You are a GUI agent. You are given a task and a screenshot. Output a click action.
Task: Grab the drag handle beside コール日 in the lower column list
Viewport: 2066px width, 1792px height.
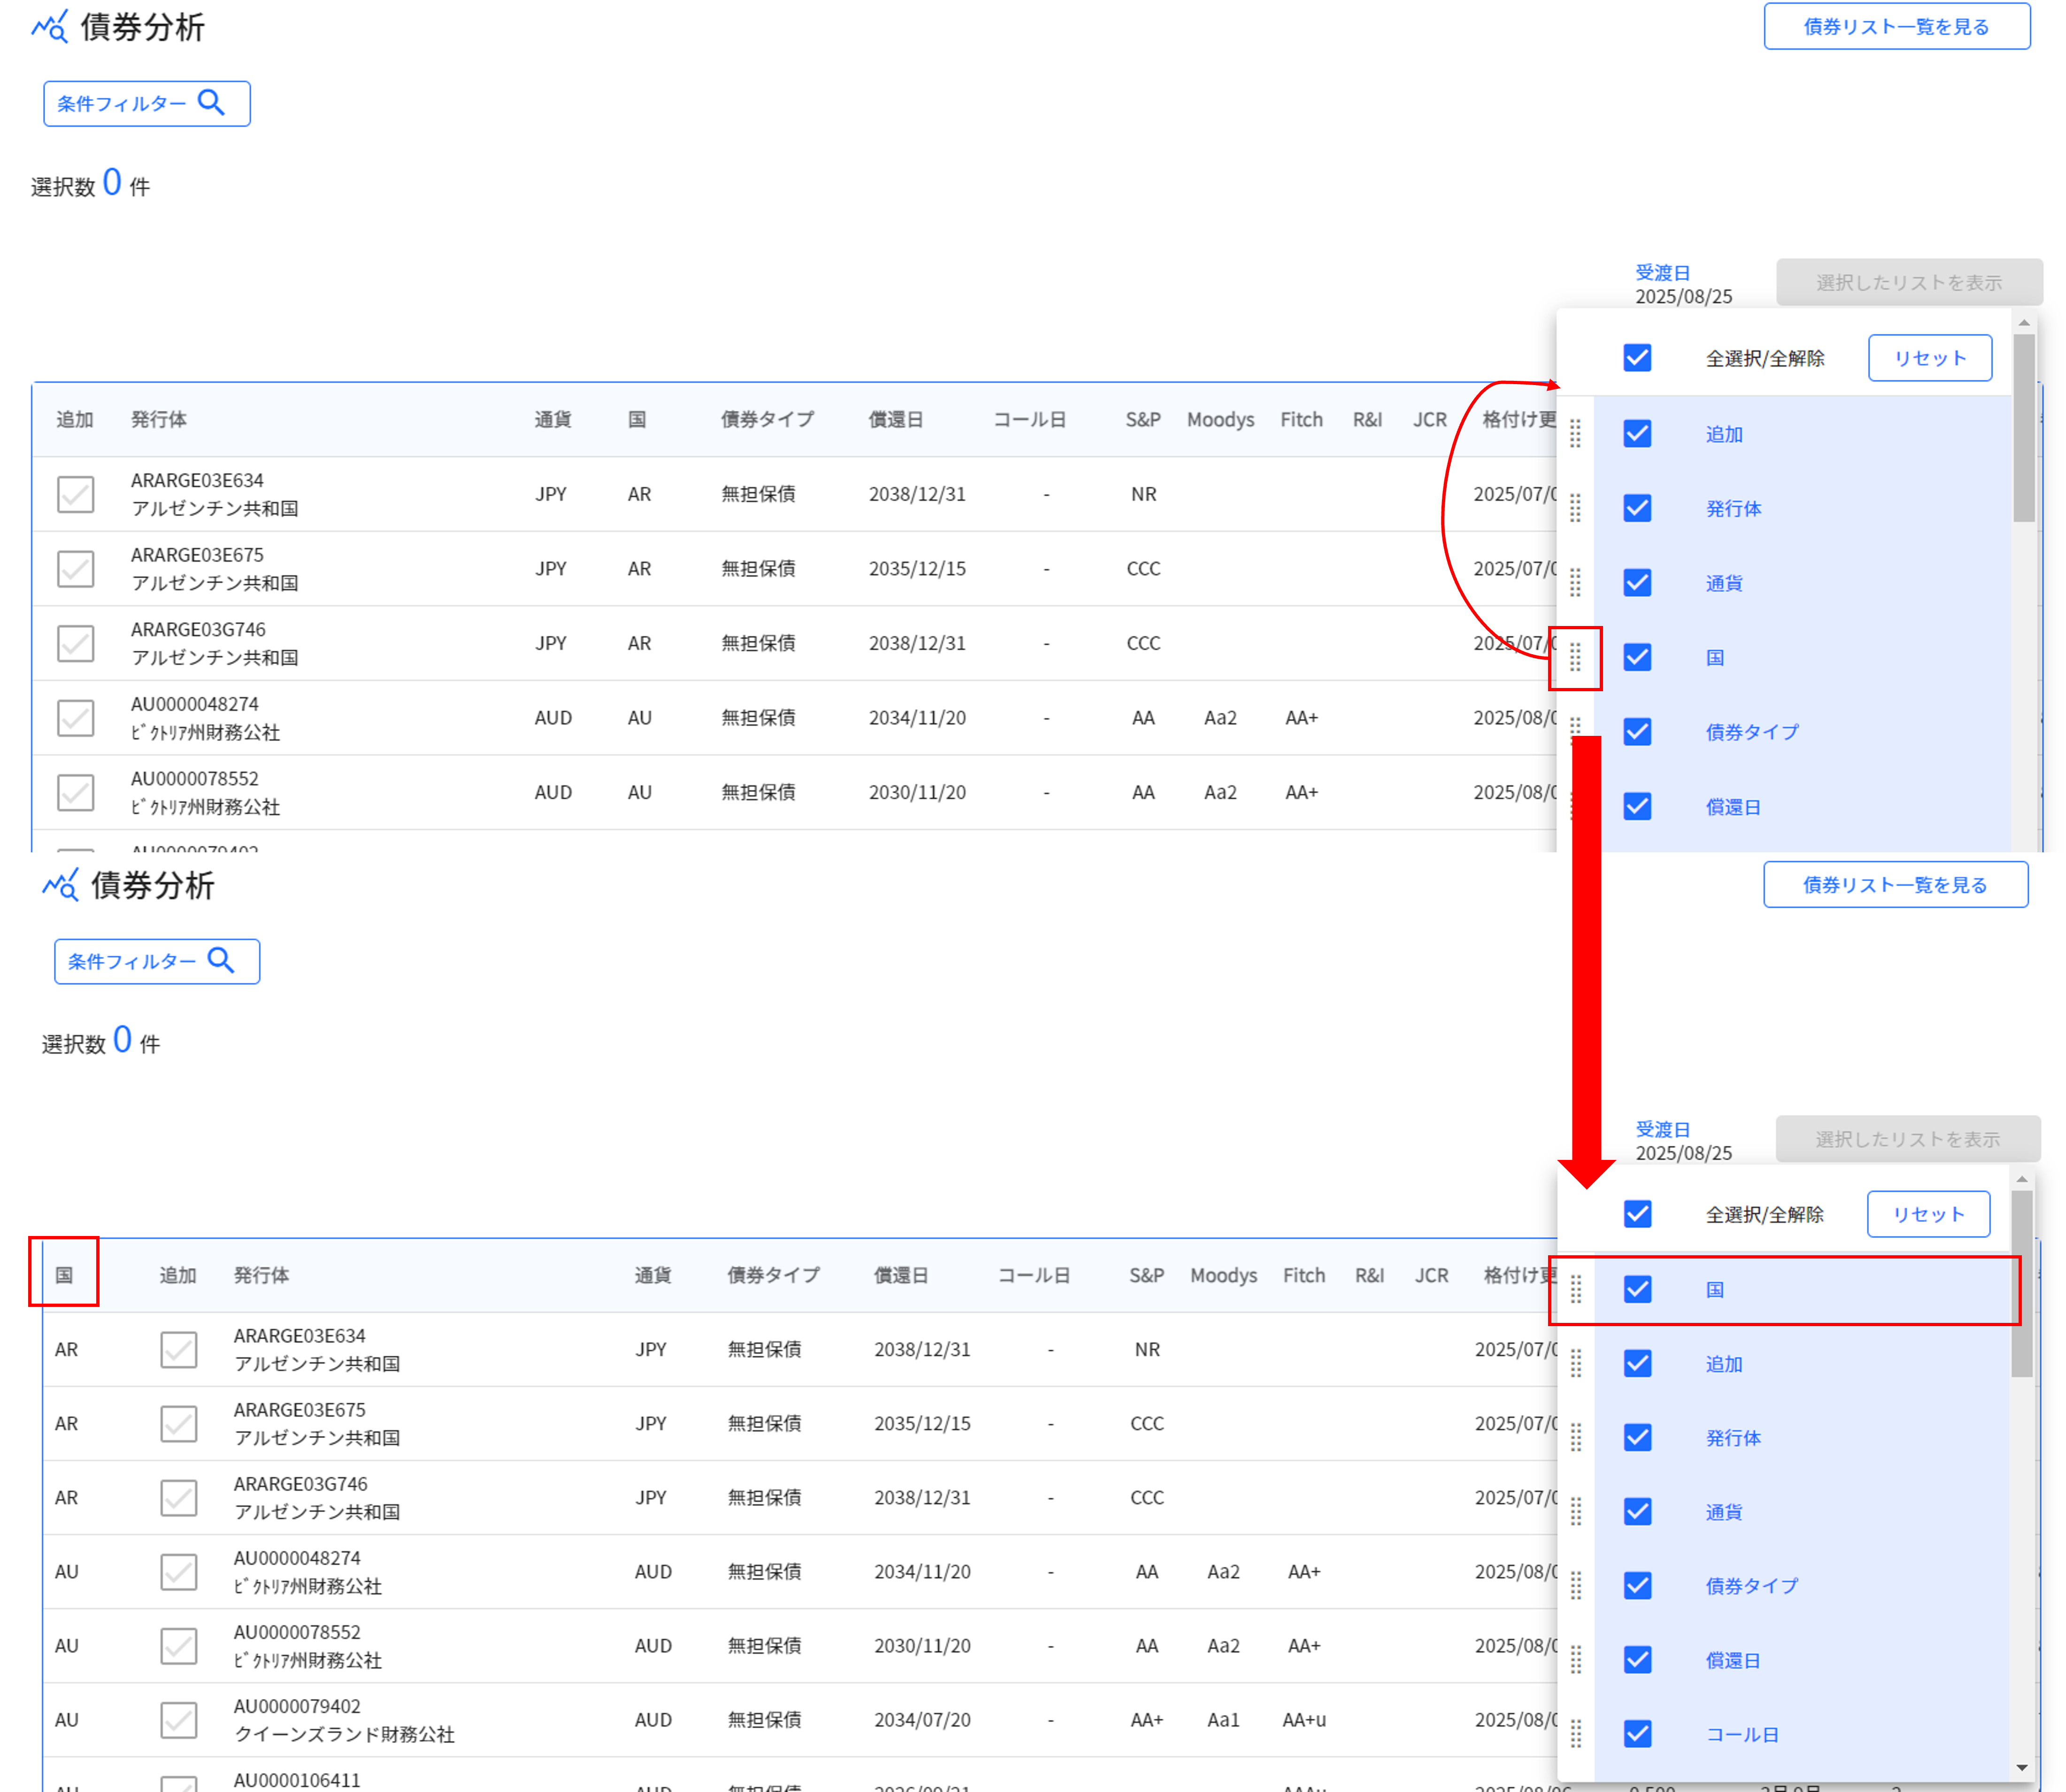[x=1576, y=1734]
